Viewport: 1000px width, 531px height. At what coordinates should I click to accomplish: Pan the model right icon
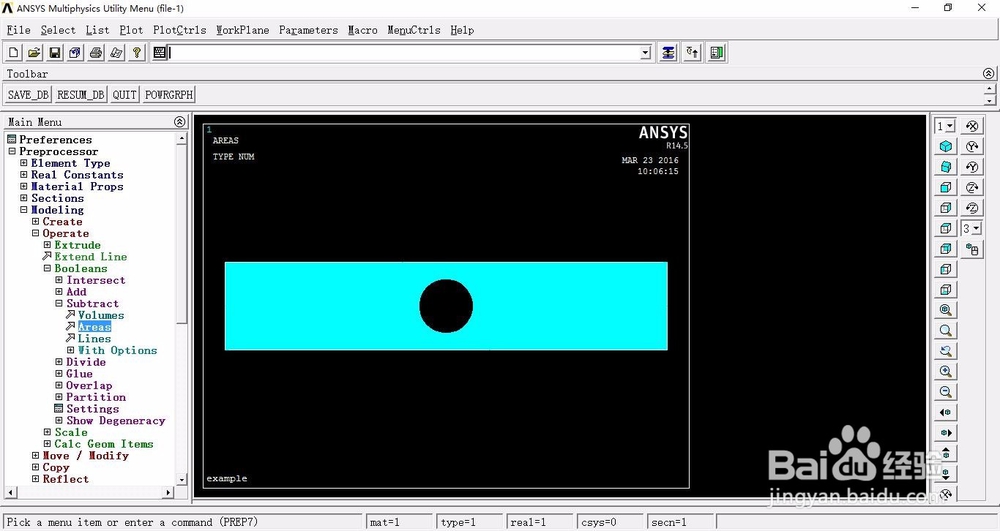tap(946, 433)
